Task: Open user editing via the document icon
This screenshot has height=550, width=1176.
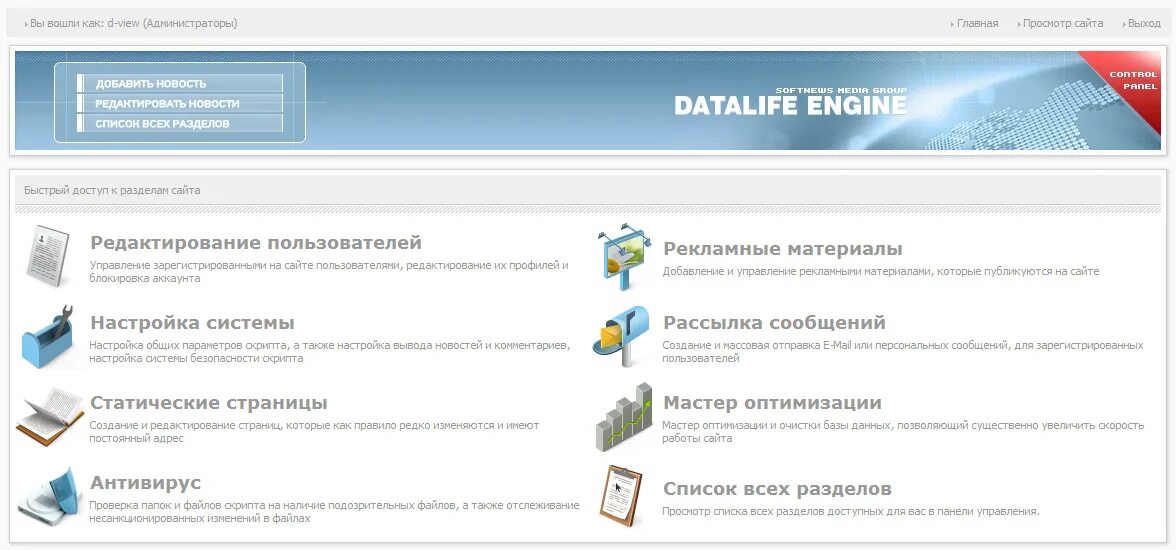Action: [x=48, y=257]
